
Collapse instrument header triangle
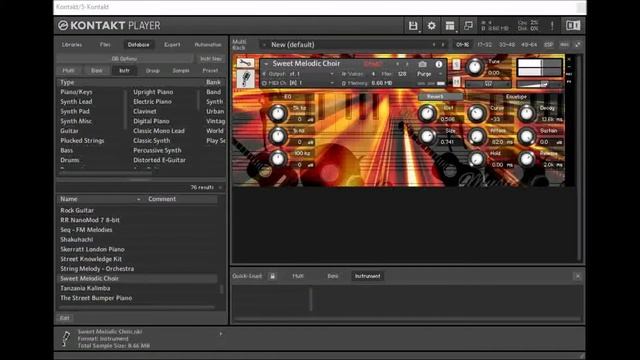266,64
